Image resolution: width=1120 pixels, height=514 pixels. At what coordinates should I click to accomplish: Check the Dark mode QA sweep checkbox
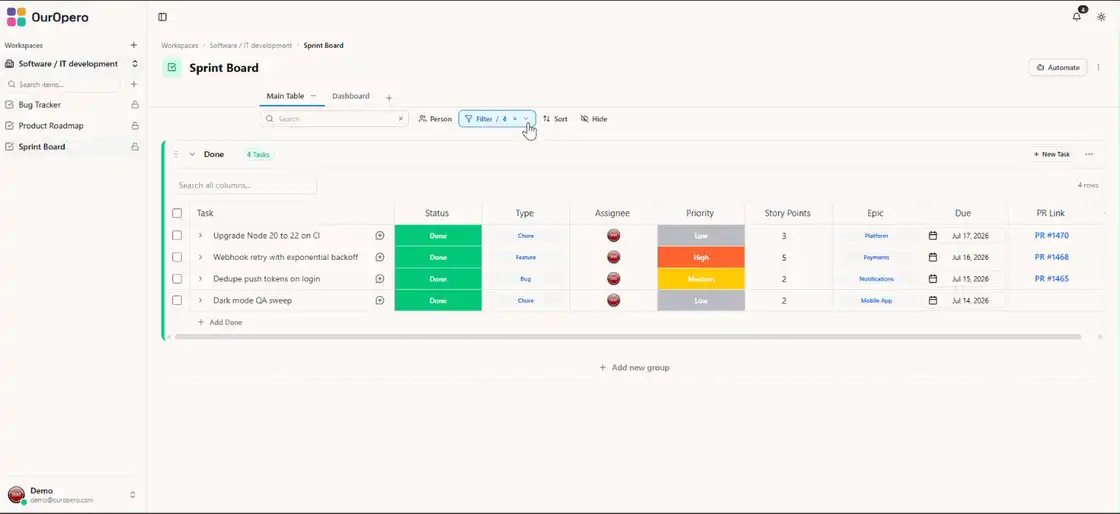177,301
